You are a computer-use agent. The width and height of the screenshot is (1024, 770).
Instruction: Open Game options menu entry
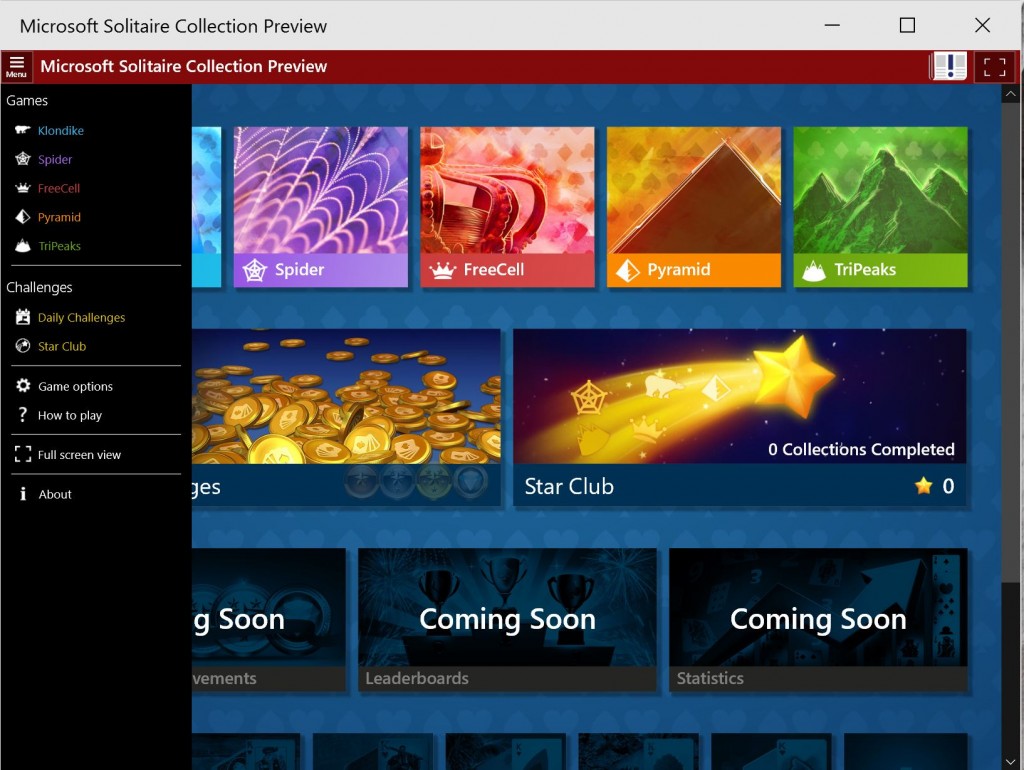(75, 386)
